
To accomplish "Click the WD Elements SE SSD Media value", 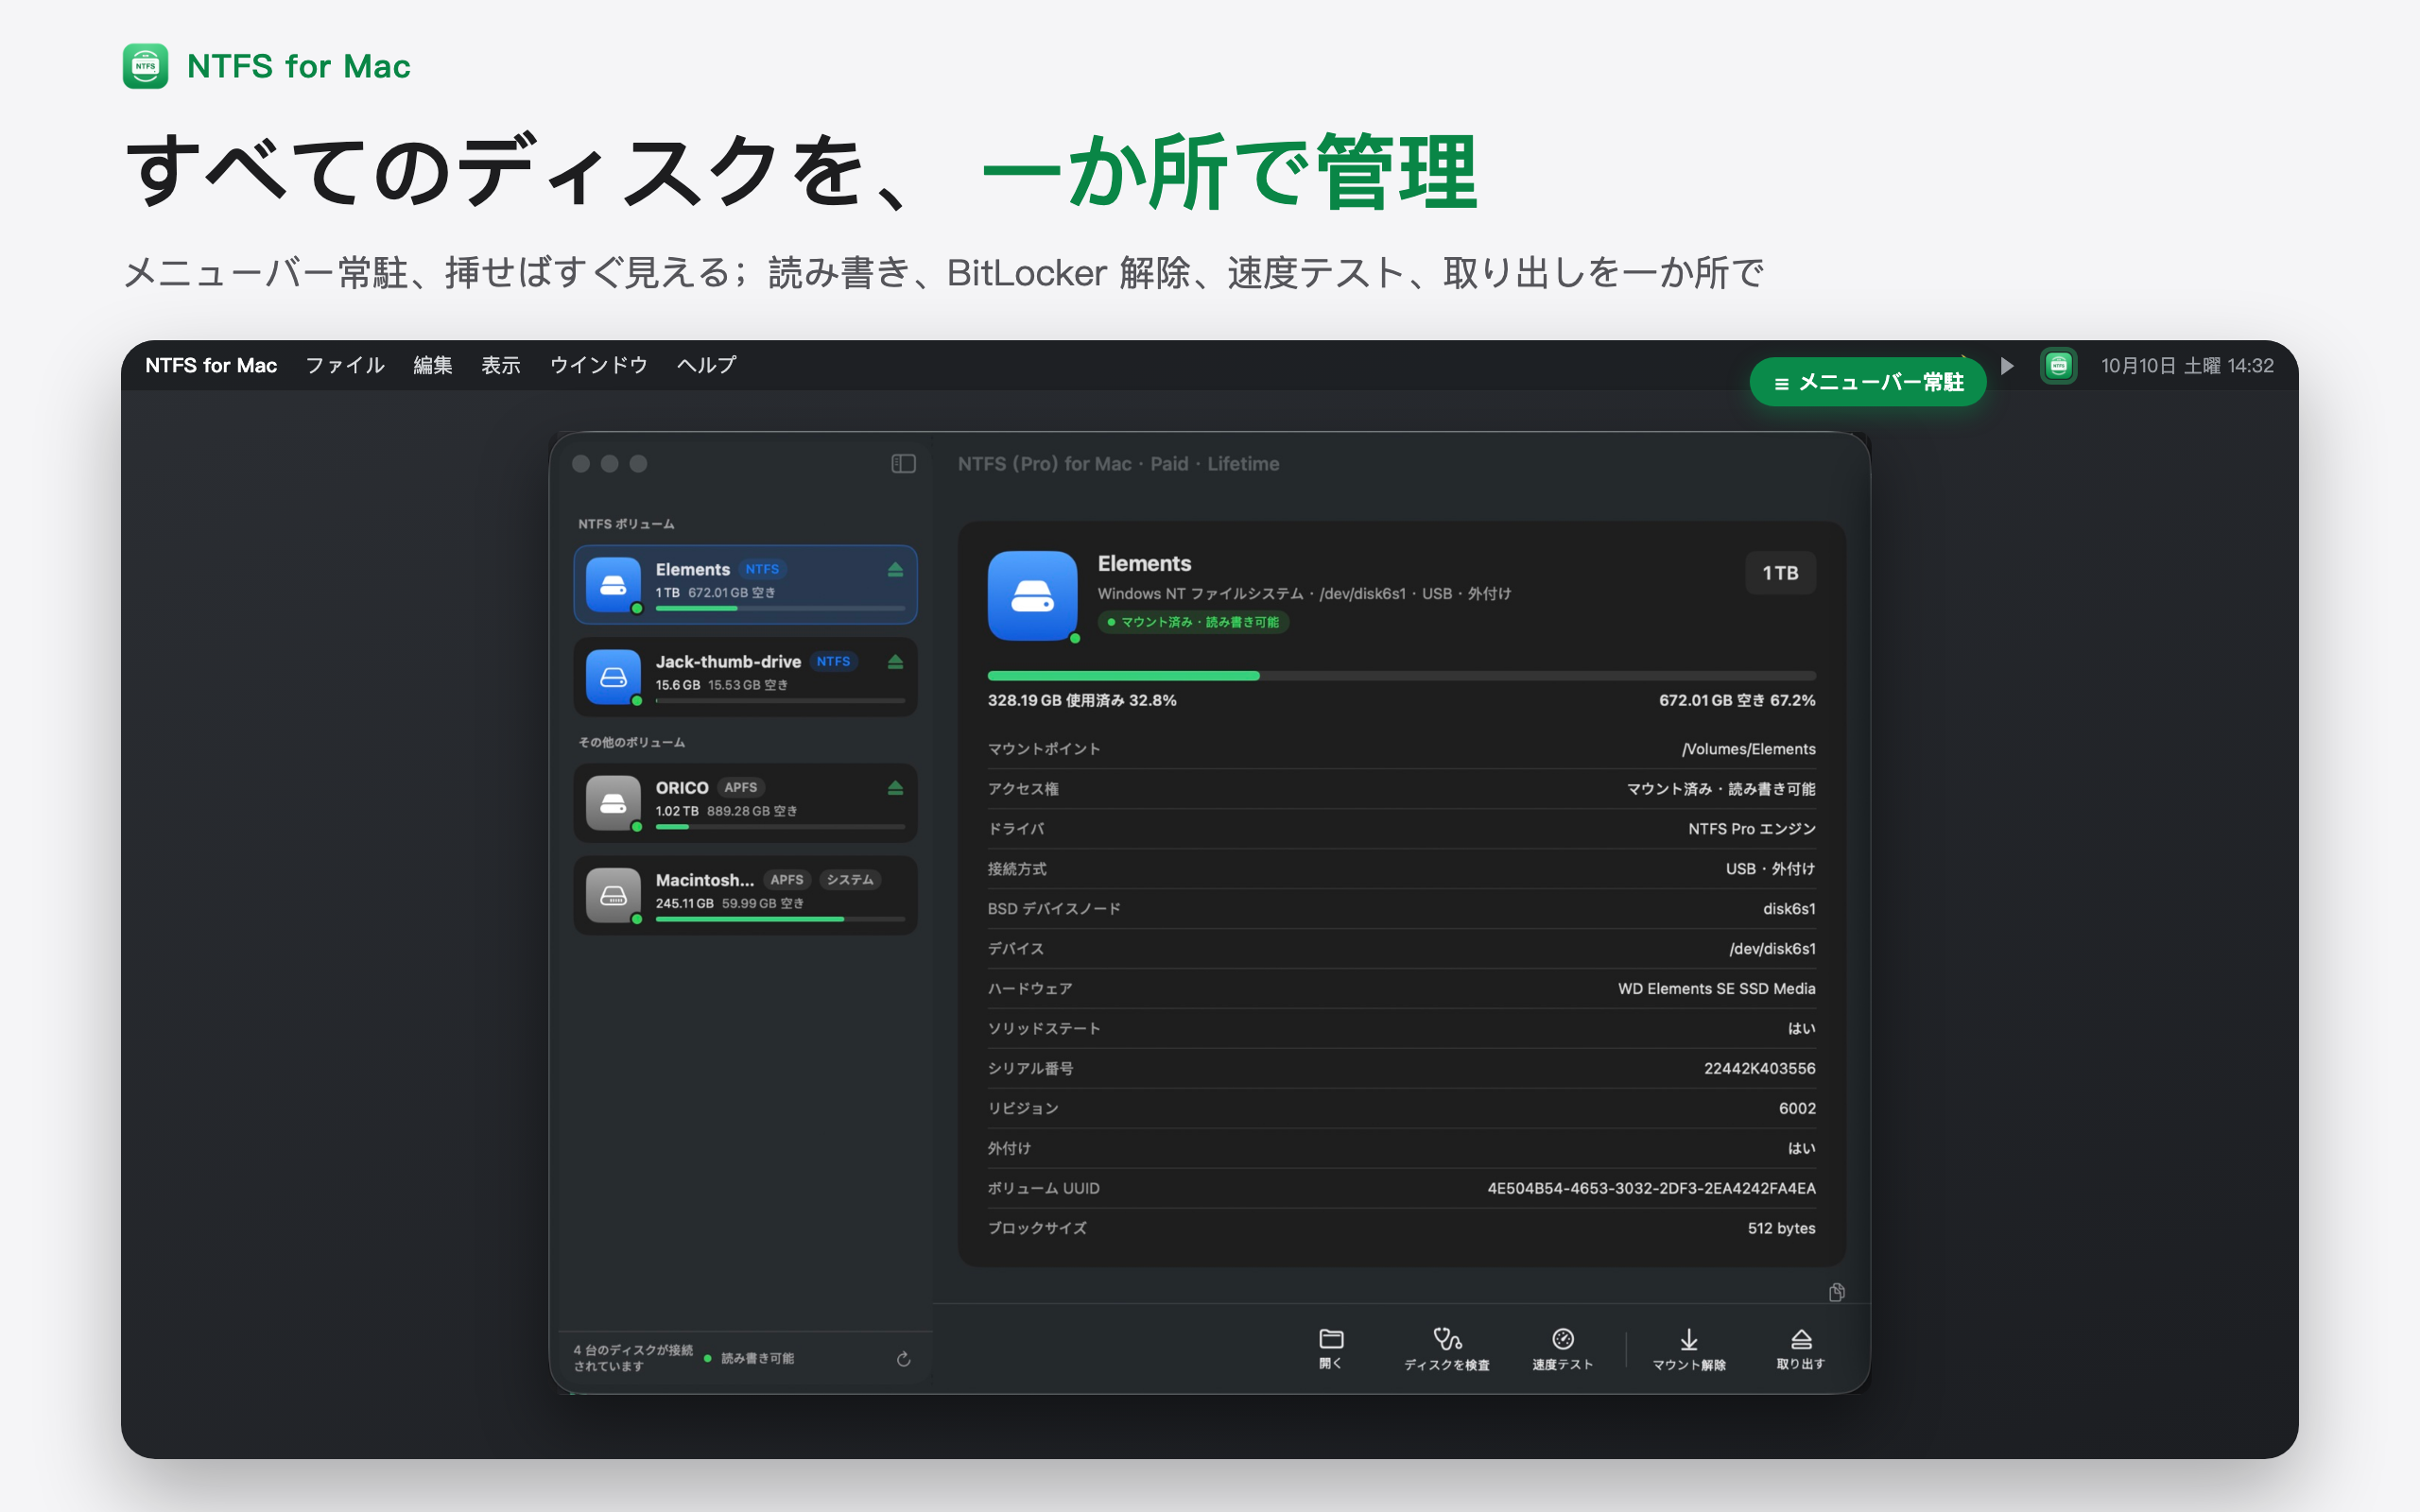I will point(1716,988).
